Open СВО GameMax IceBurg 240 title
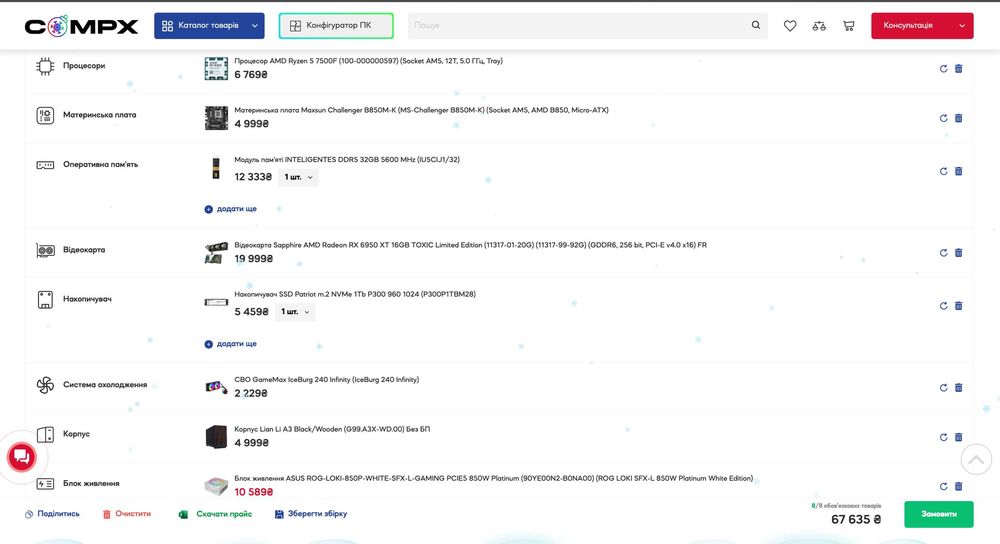The height and width of the screenshot is (544, 1000). point(327,379)
